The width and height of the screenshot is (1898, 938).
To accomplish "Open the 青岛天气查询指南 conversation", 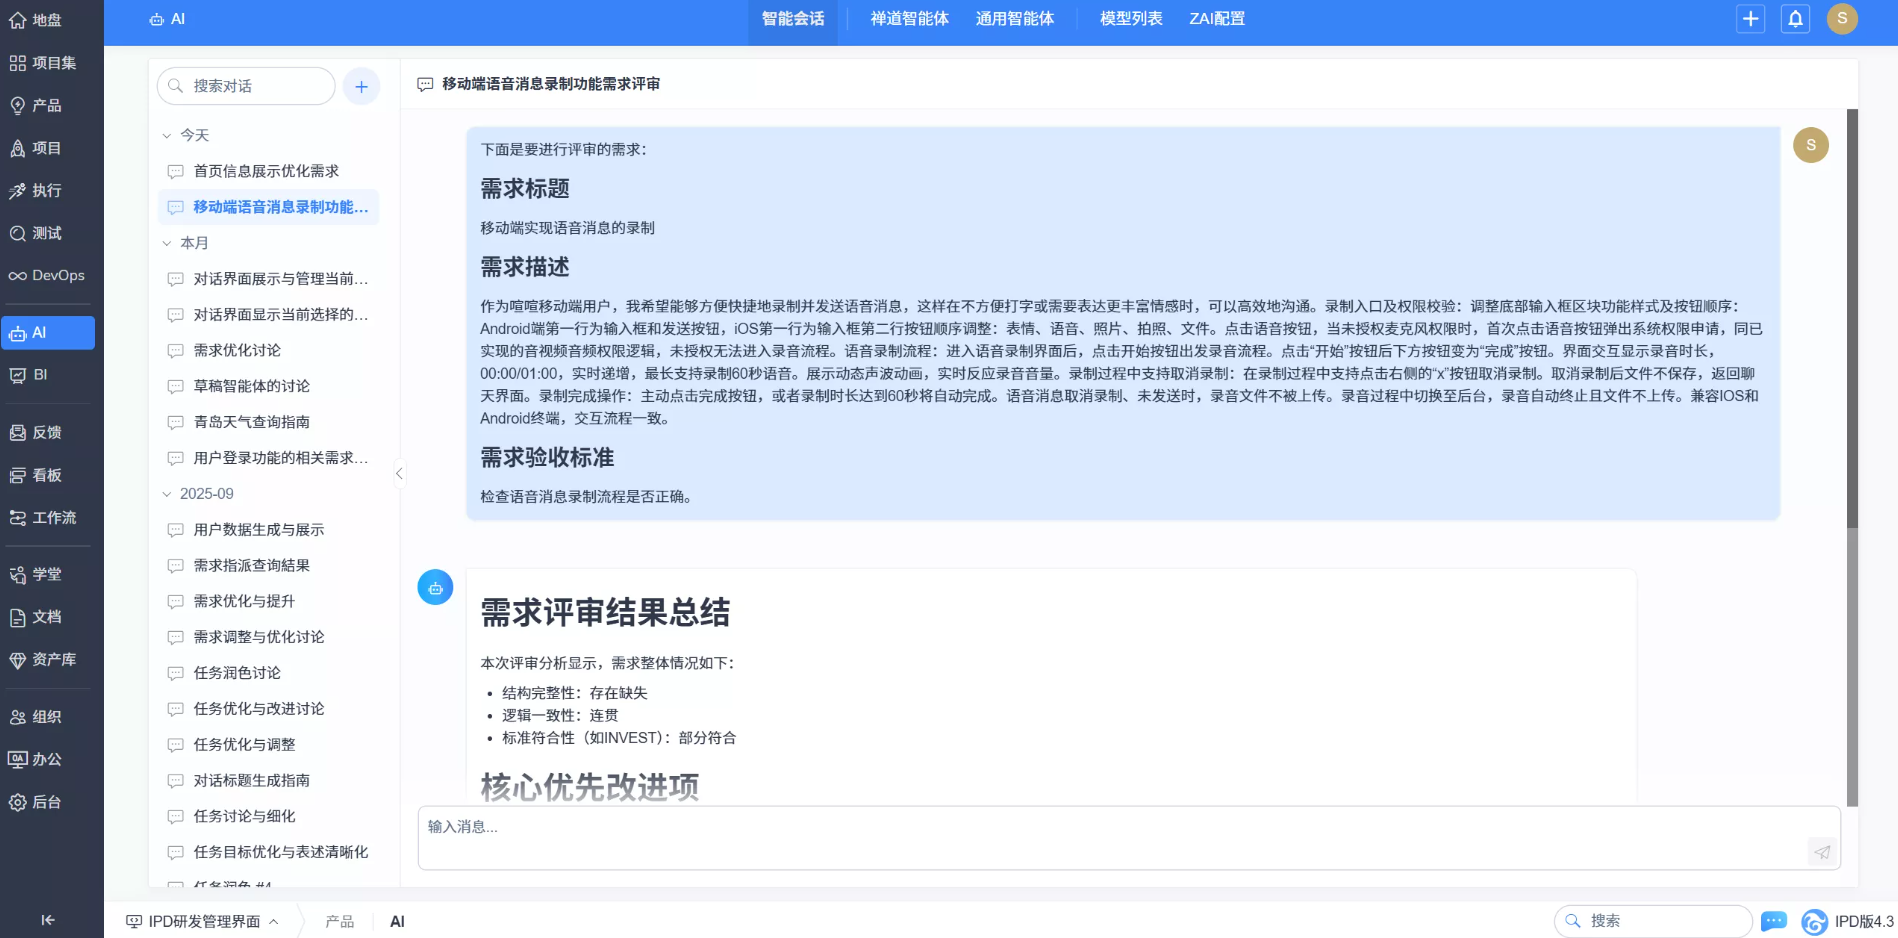I will point(252,421).
